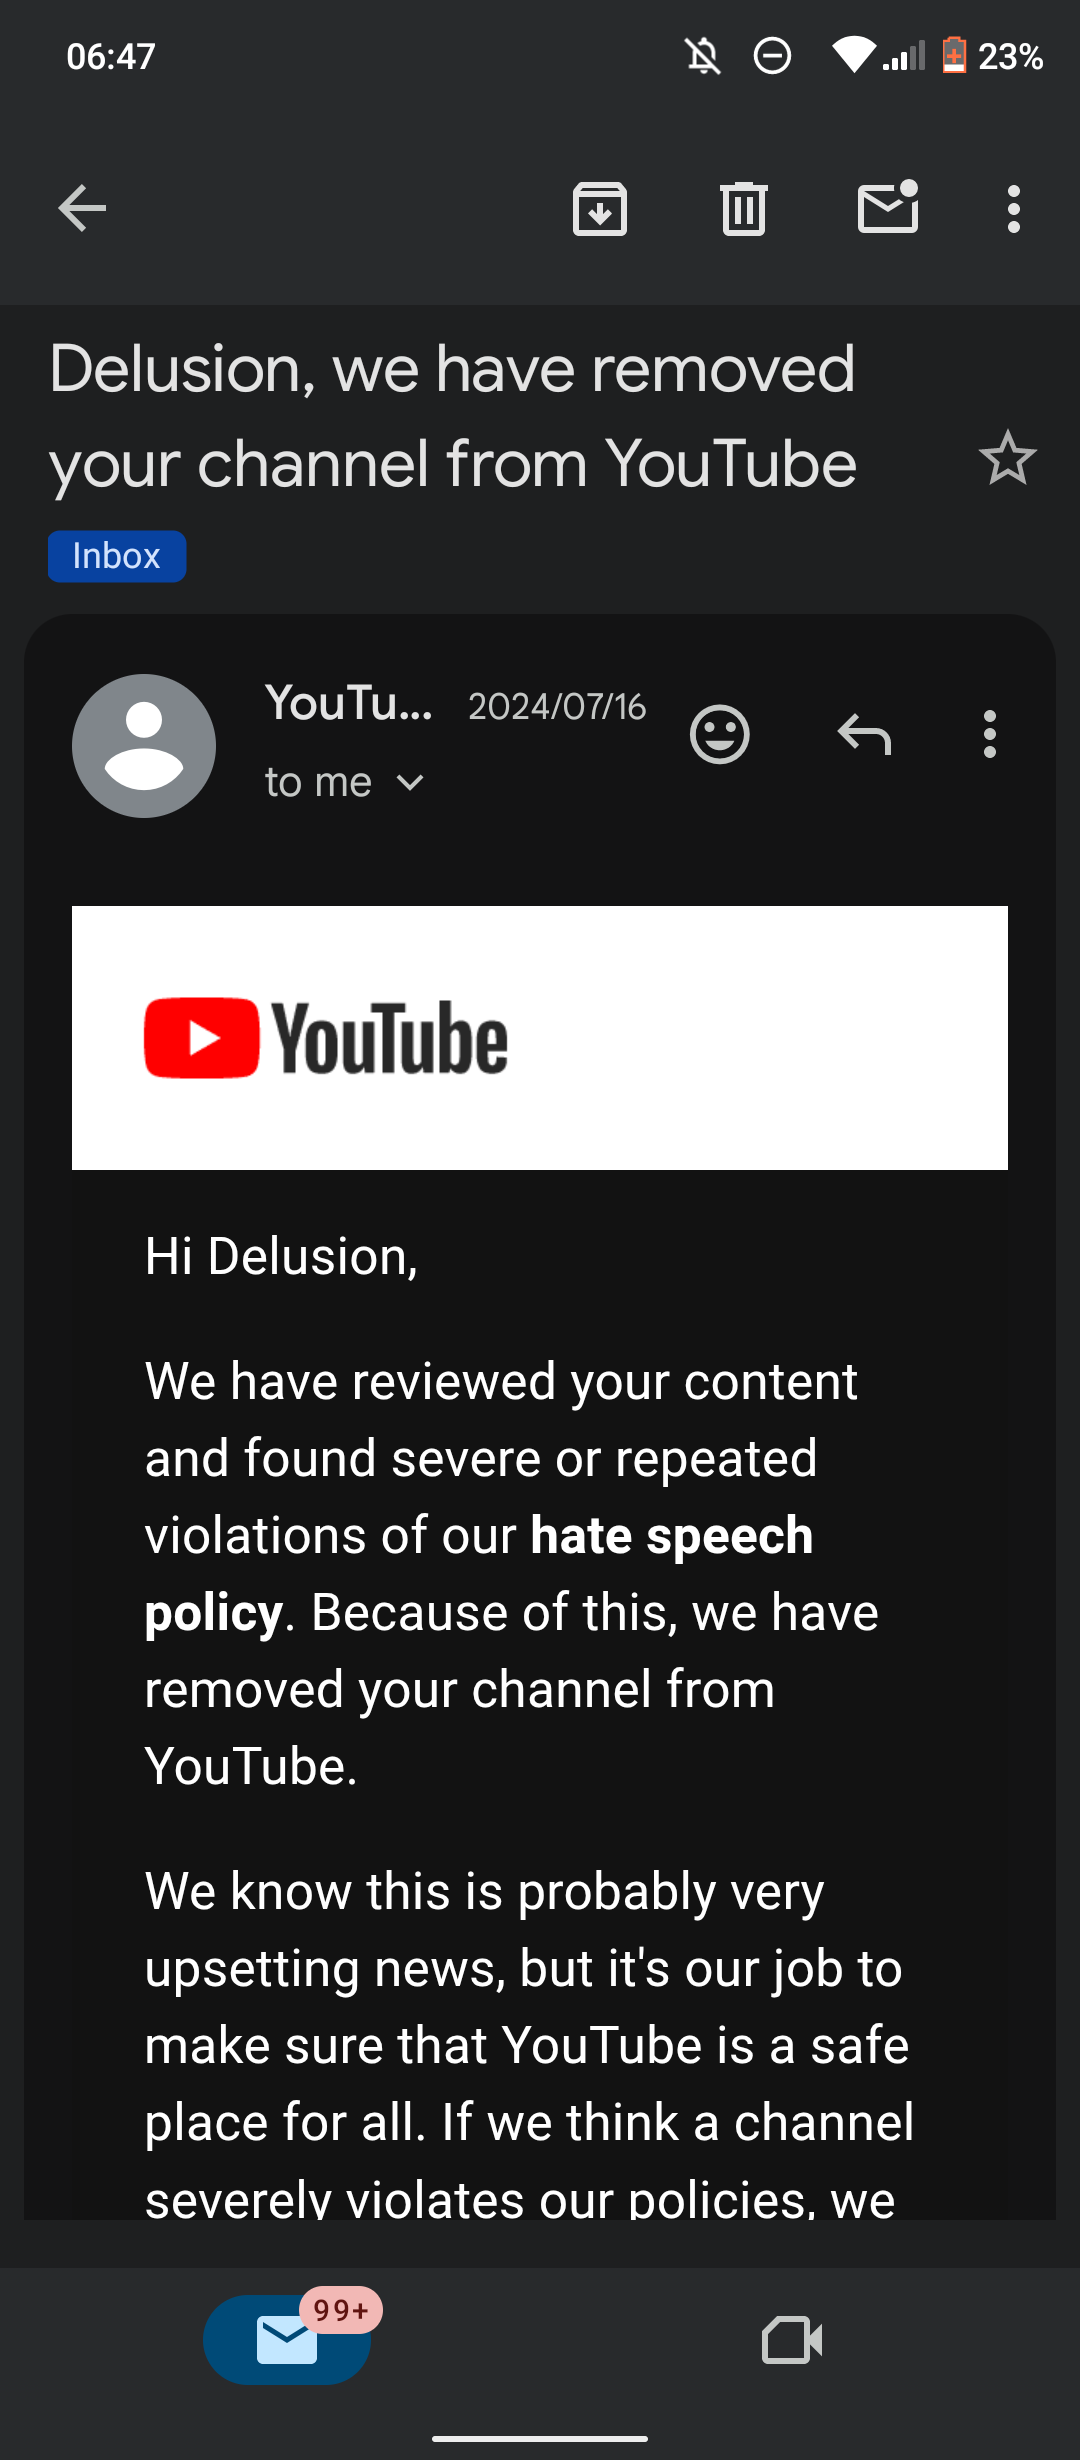Open the sender avatar profile
The image size is (1080, 2460).
pyautogui.click(x=144, y=746)
